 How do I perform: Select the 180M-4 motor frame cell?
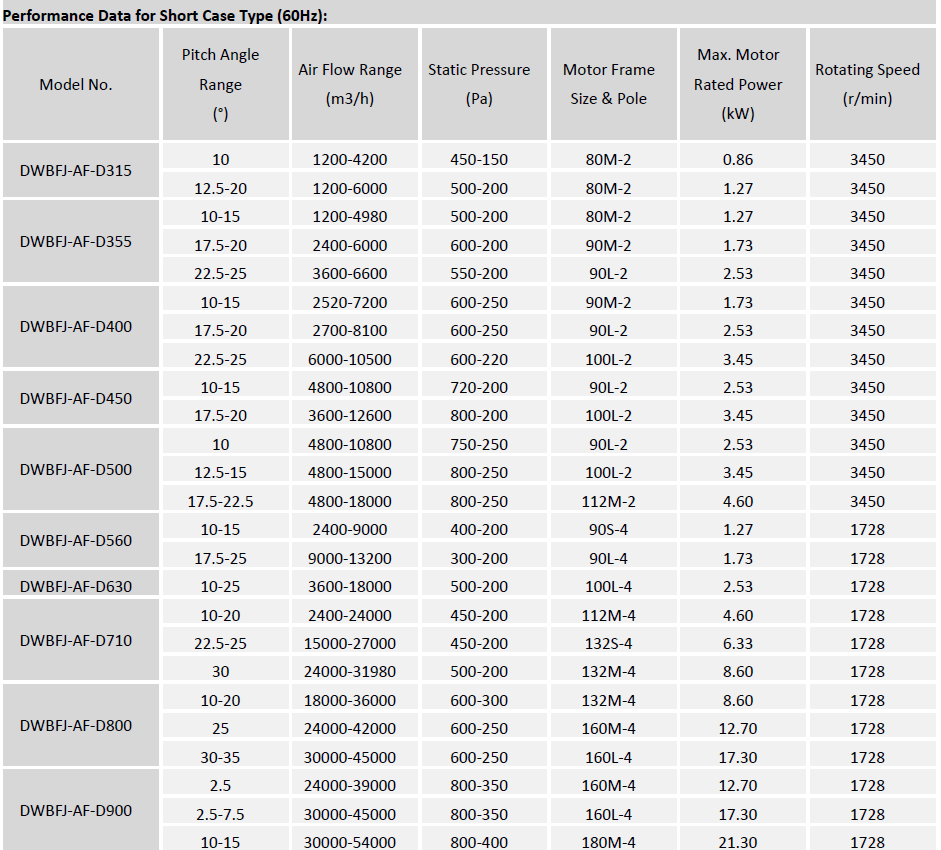pyautogui.click(x=608, y=843)
